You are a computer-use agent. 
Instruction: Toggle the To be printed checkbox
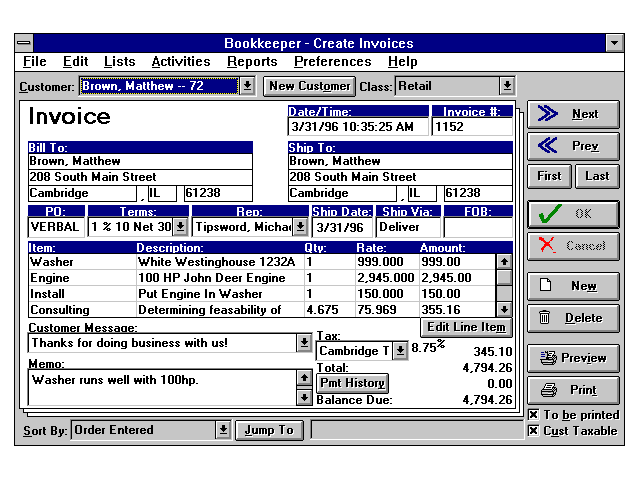coord(534,415)
